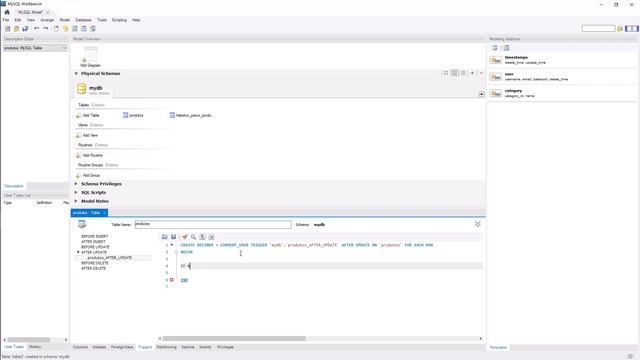
Task: Expand SQL Scripts section
Action: point(76,193)
